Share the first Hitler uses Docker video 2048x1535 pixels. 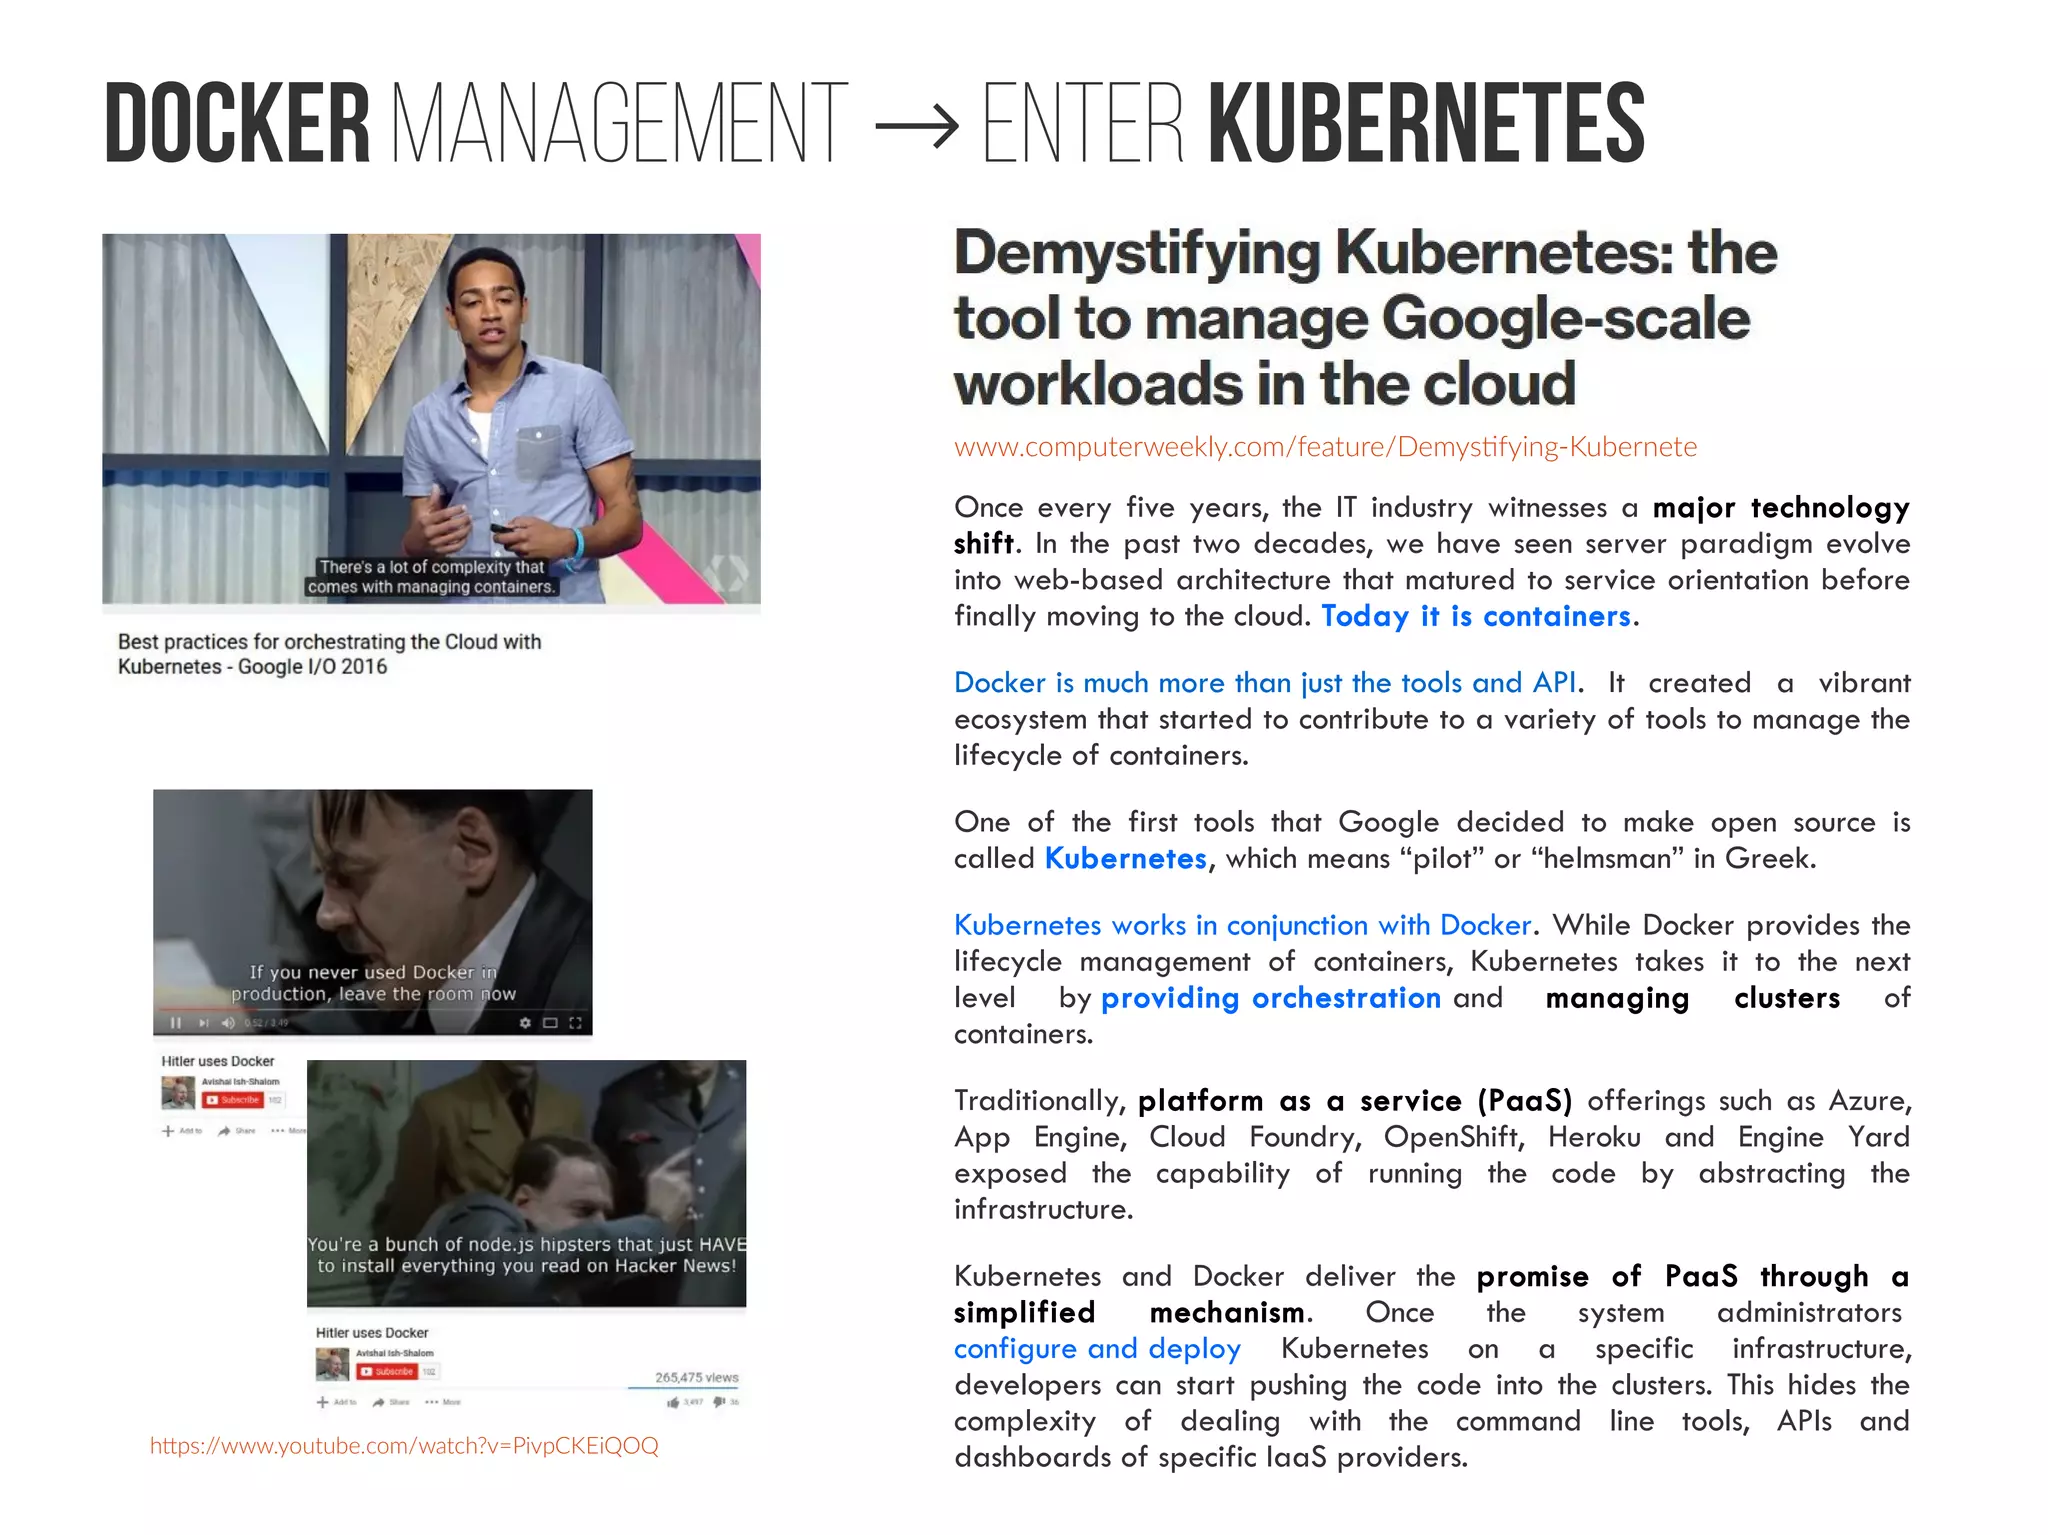click(x=237, y=1131)
